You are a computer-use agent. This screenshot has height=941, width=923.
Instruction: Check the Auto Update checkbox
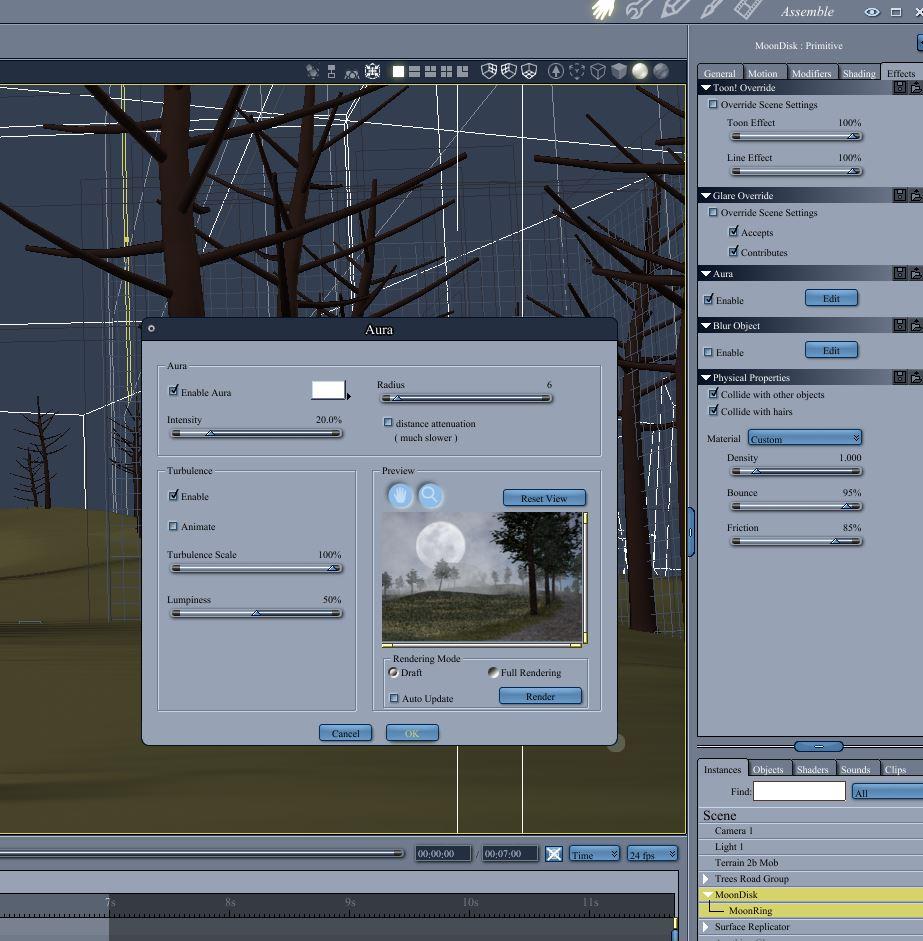point(394,698)
